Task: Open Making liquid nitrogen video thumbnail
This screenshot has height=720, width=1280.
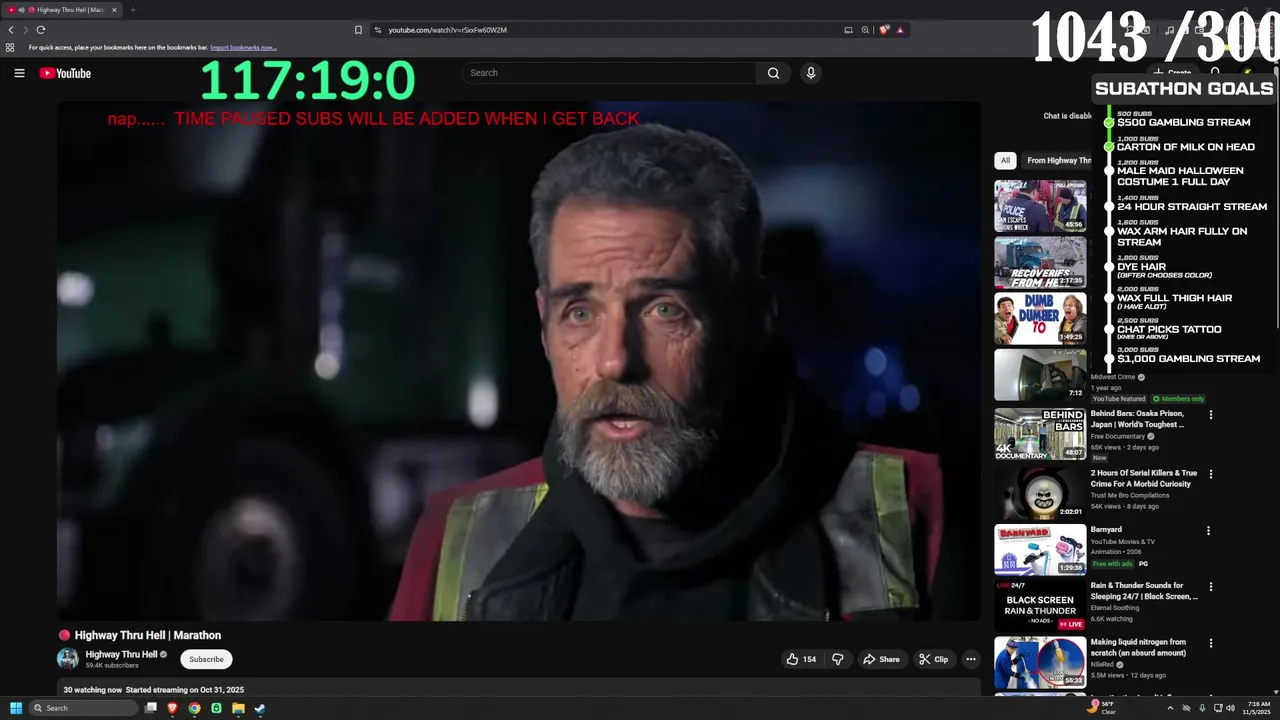Action: click(1040, 662)
